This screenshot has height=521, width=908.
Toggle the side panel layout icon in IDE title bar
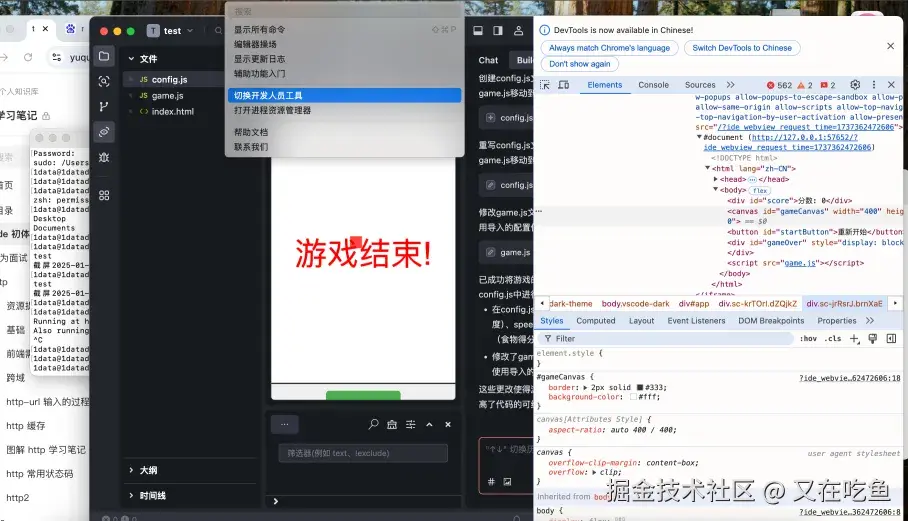coord(498,31)
